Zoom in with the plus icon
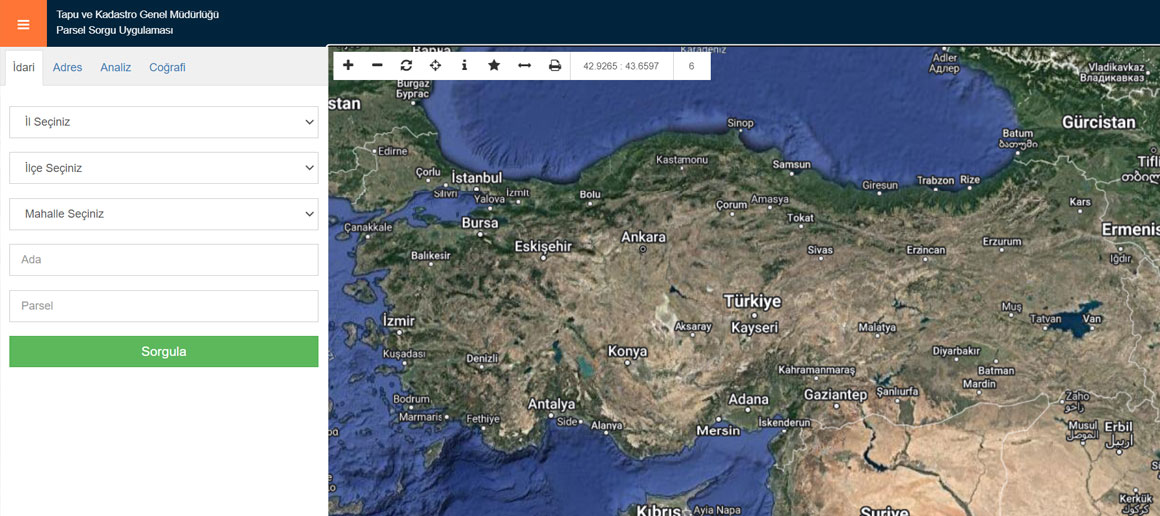The width and height of the screenshot is (1160, 516). (x=348, y=66)
